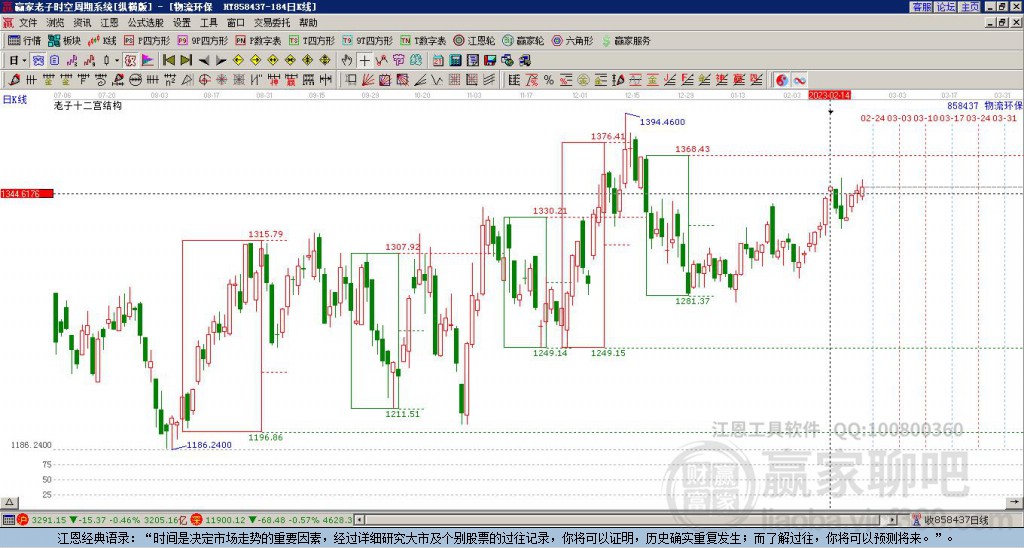Viewport: 1024px width, 548px height.
Task: Open the 赢家轮 tool
Action: coord(523,40)
